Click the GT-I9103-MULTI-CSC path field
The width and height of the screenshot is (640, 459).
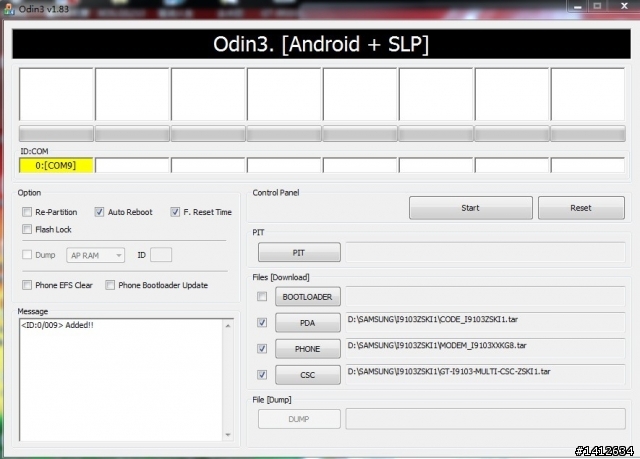[x=485, y=375]
